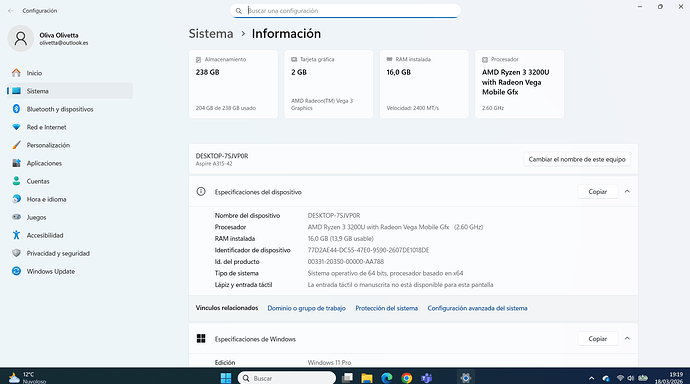The width and height of the screenshot is (690, 384).
Task: Open Inicio in the sidebar
Action: point(70,73)
